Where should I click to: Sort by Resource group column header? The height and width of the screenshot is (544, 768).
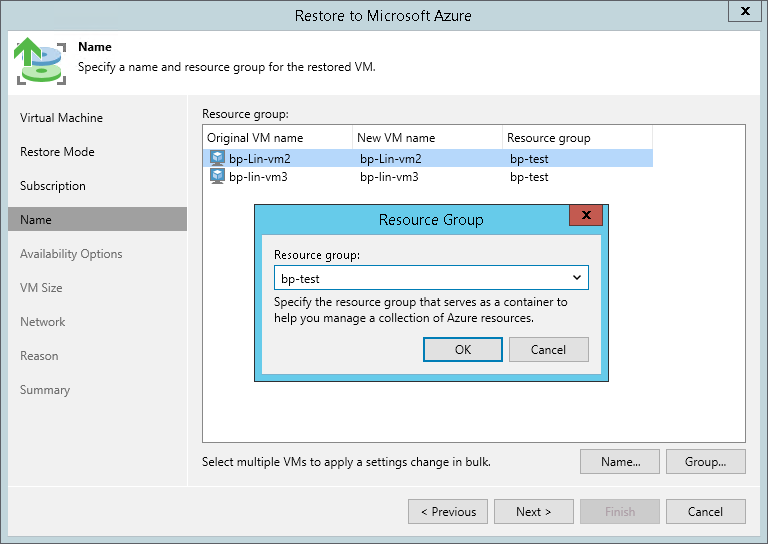pyautogui.click(x=577, y=138)
